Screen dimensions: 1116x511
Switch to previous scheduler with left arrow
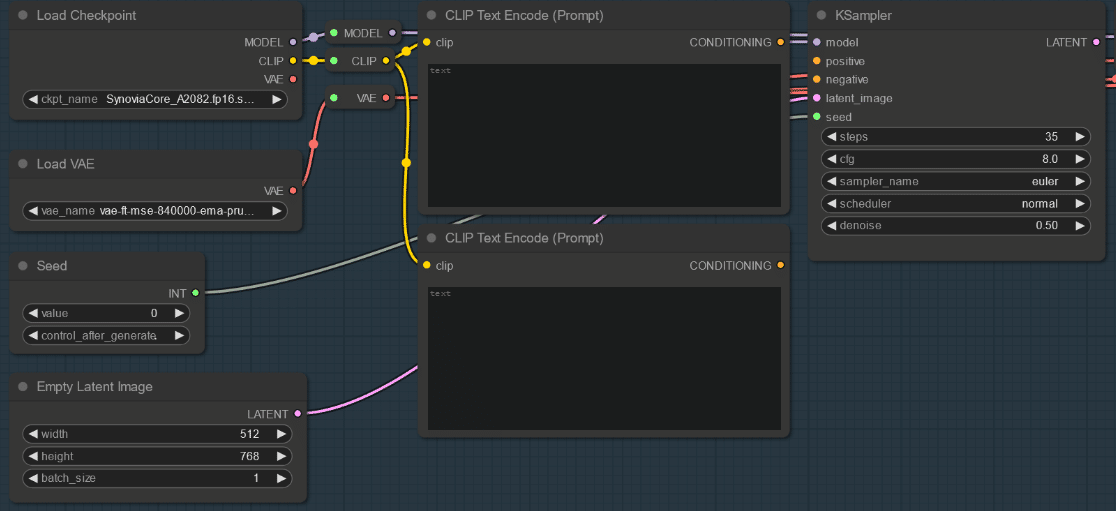(831, 204)
